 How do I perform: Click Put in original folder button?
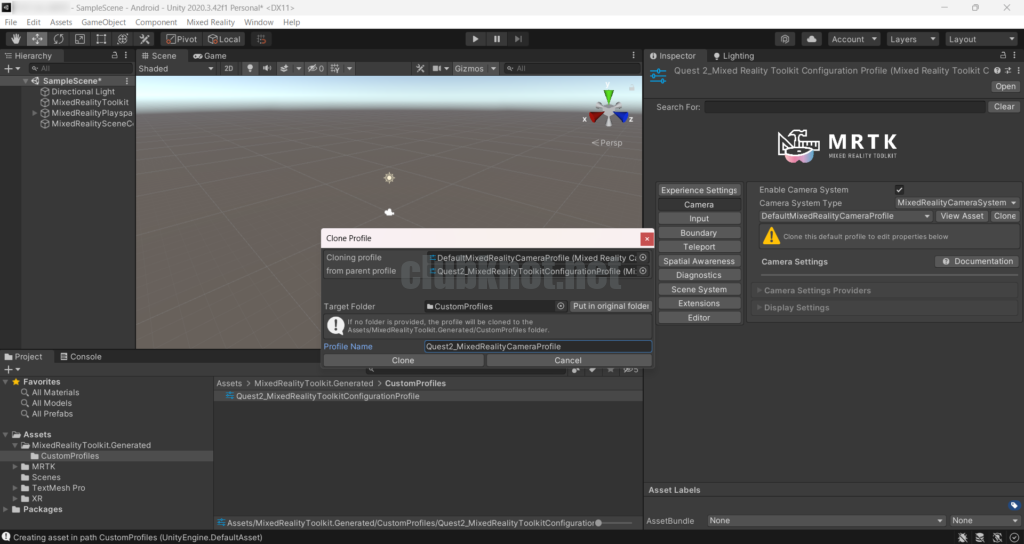(610, 306)
